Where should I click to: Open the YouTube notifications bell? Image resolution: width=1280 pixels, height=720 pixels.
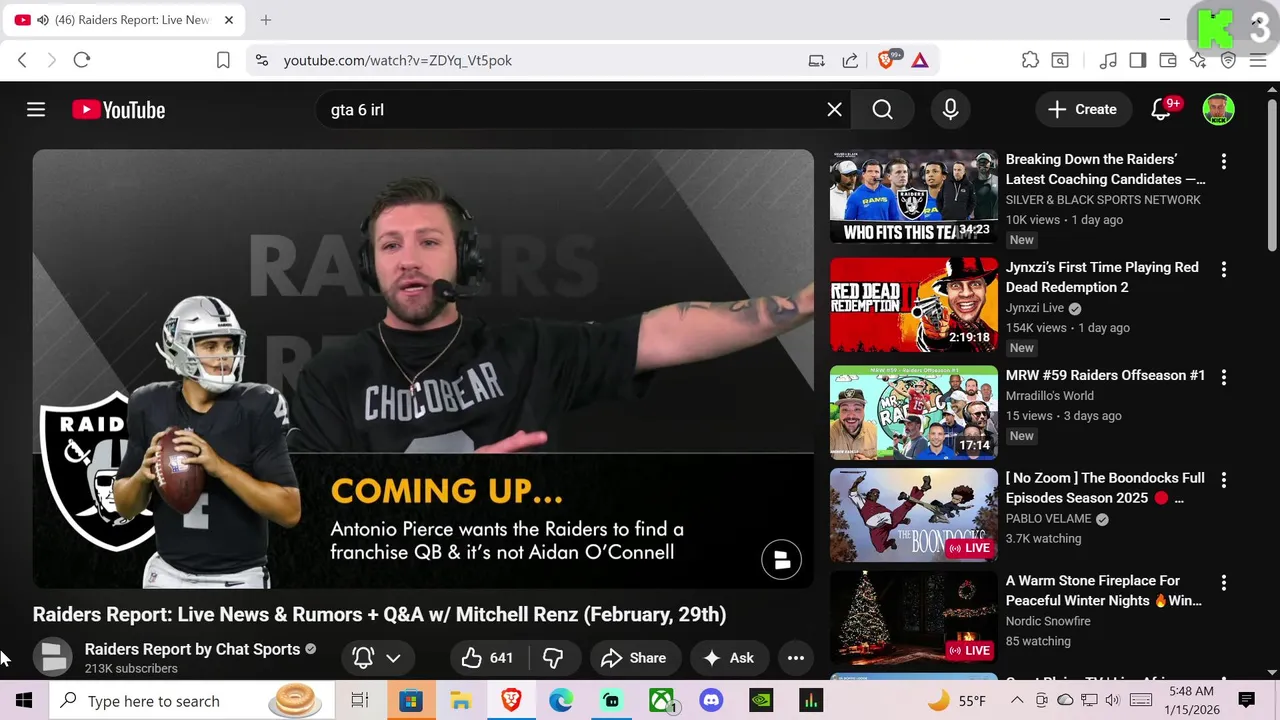[1161, 110]
